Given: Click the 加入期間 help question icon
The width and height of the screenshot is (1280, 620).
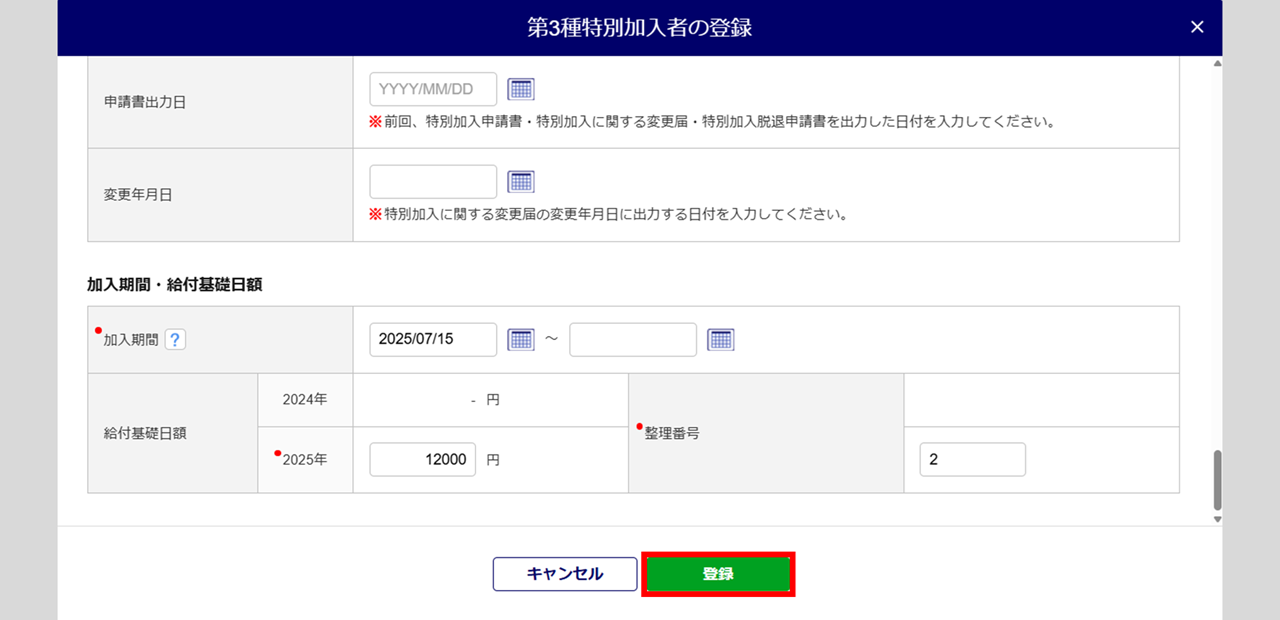Looking at the screenshot, I should point(175,339).
